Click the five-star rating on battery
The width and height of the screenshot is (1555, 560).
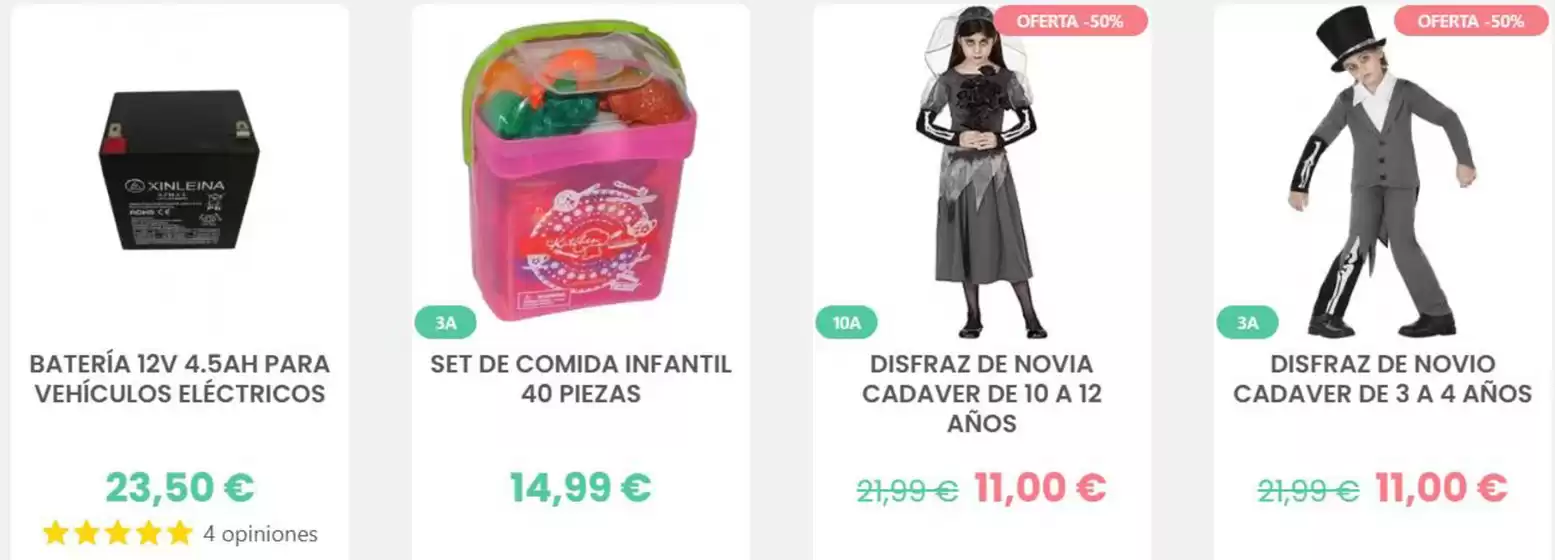click(x=117, y=533)
